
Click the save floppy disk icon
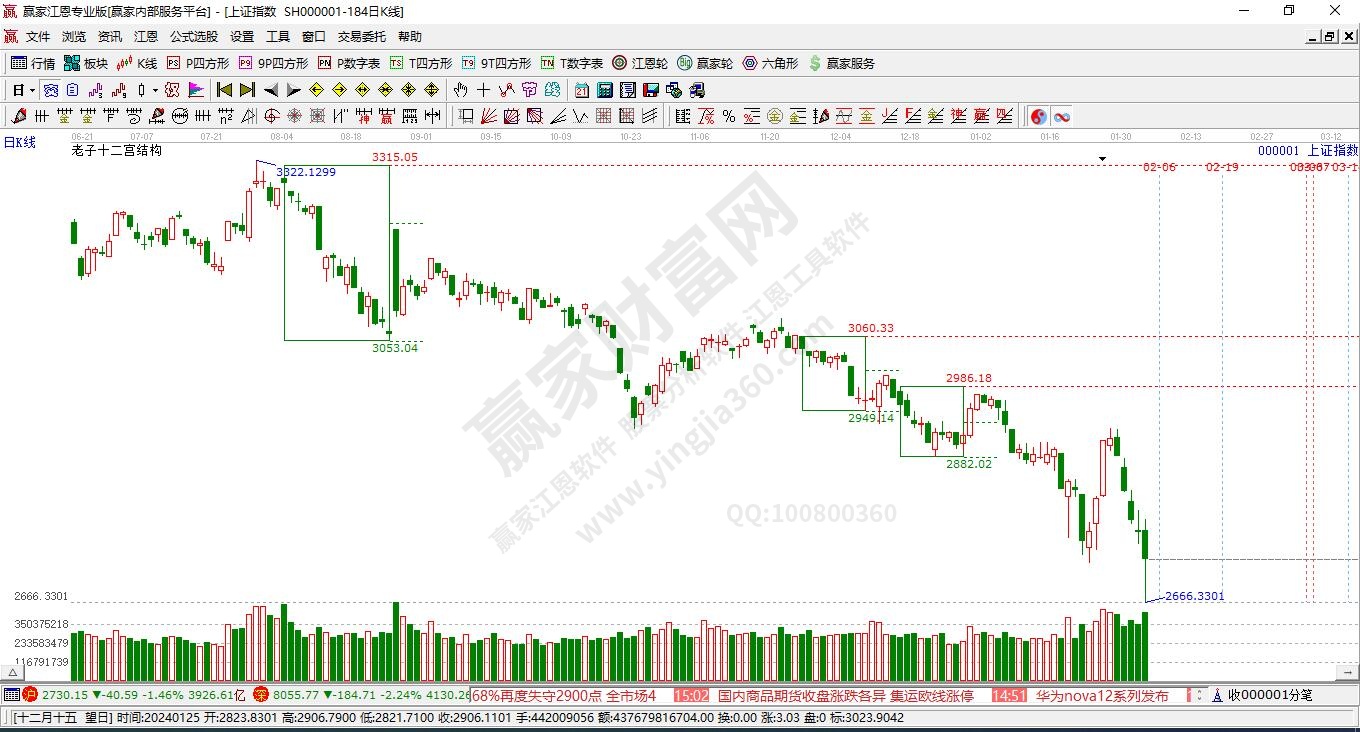pos(650,90)
